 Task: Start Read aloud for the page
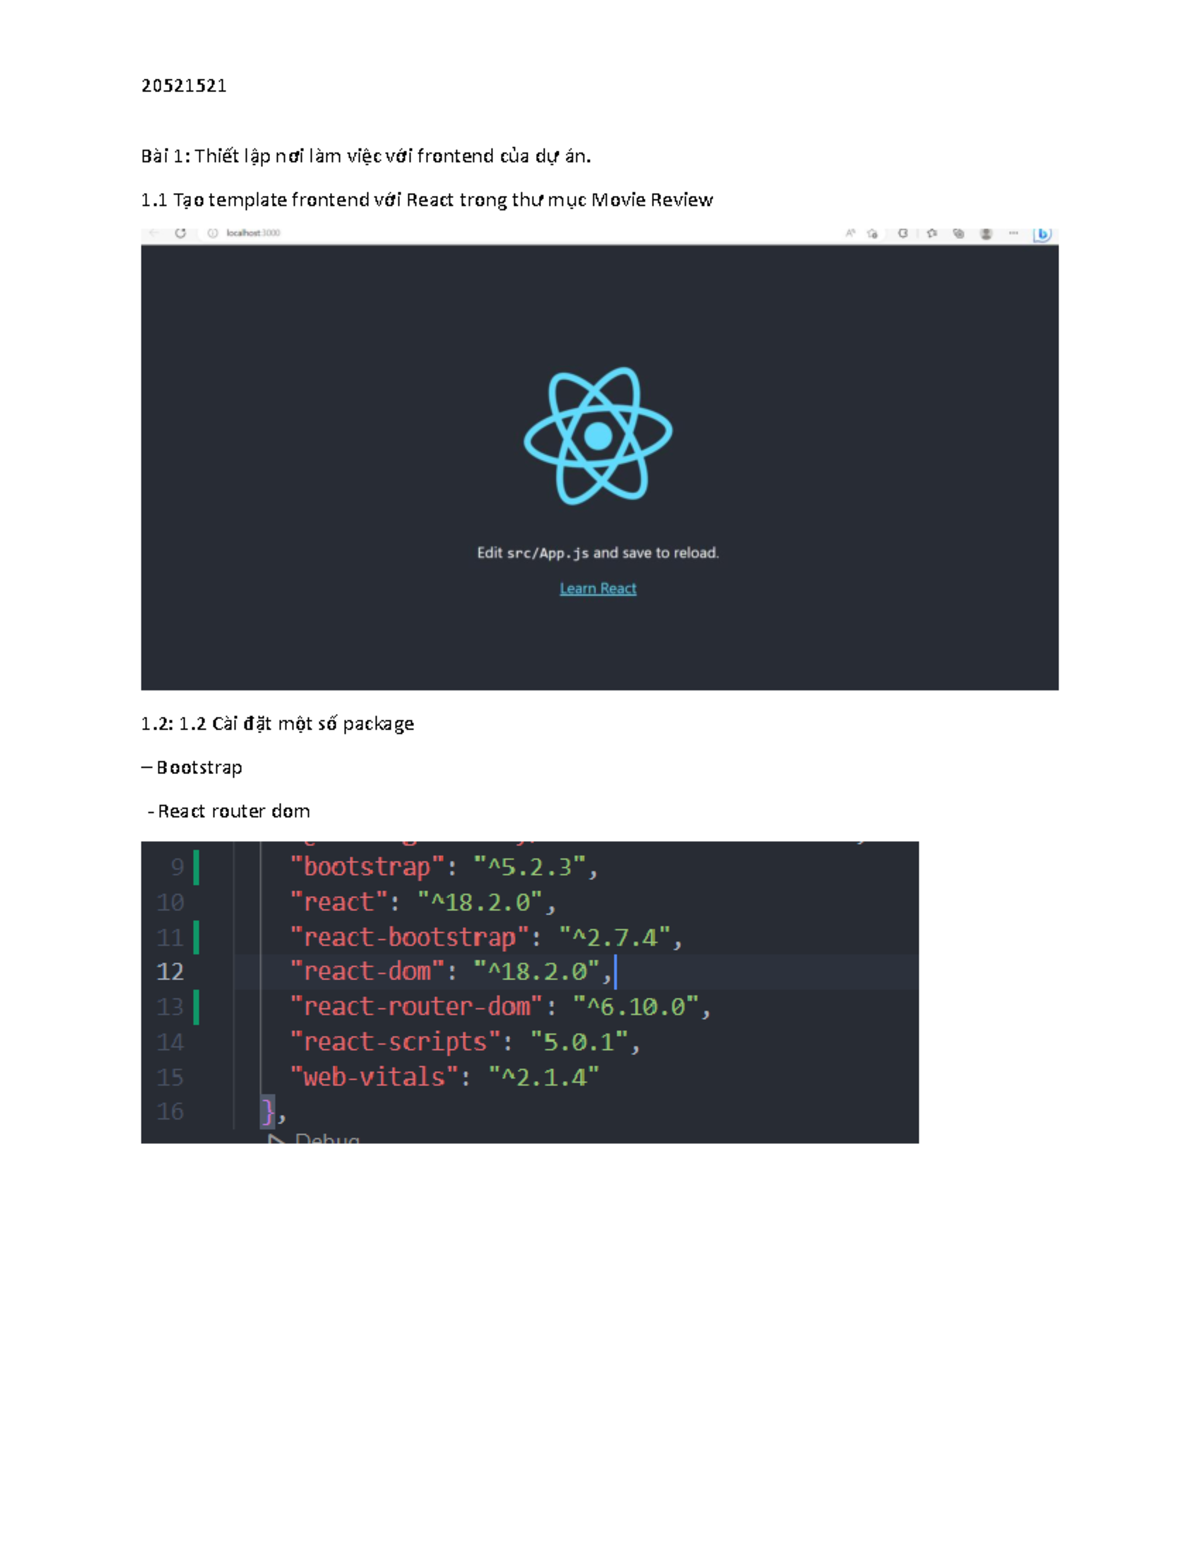tap(851, 232)
